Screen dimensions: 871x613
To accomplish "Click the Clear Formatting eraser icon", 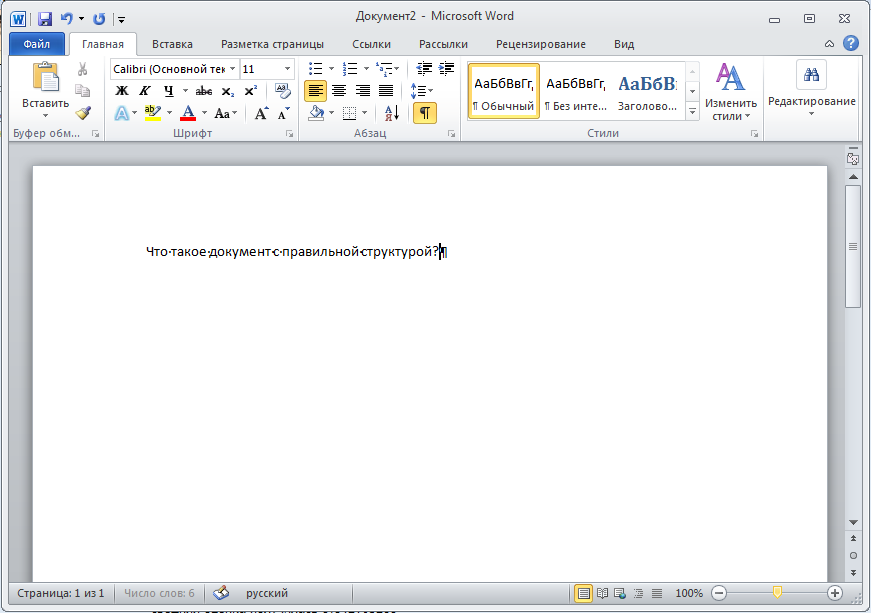I will point(283,91).
